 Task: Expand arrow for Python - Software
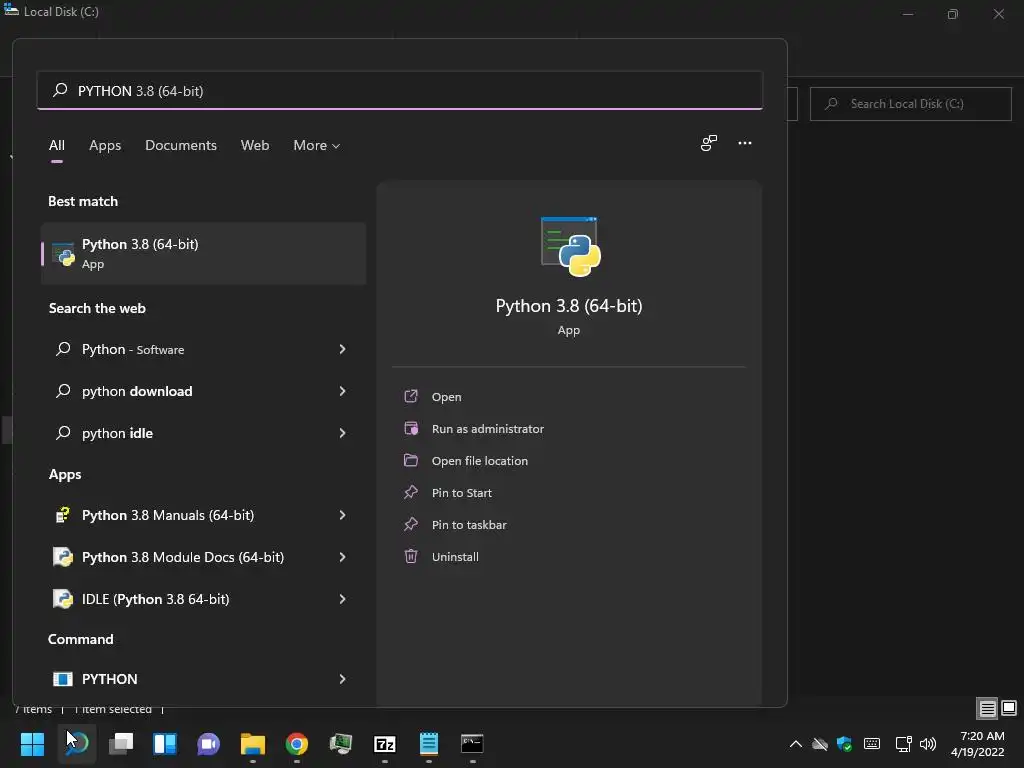coord(342,349)
